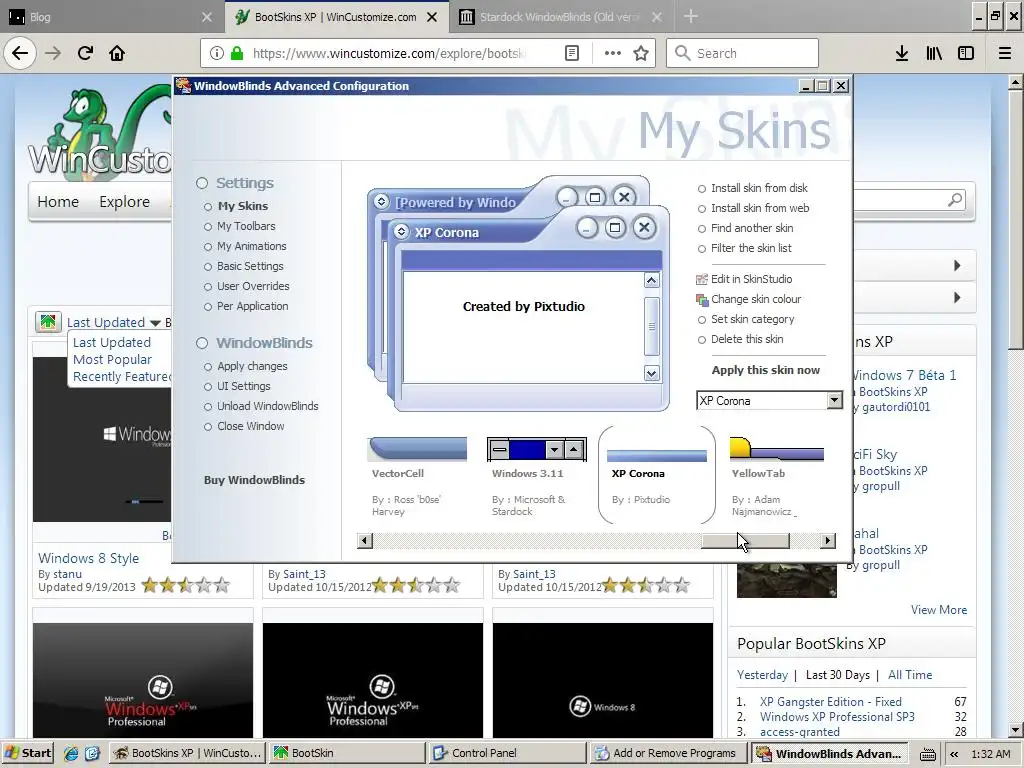Choose Recently Featured sort option

point(121,377)
